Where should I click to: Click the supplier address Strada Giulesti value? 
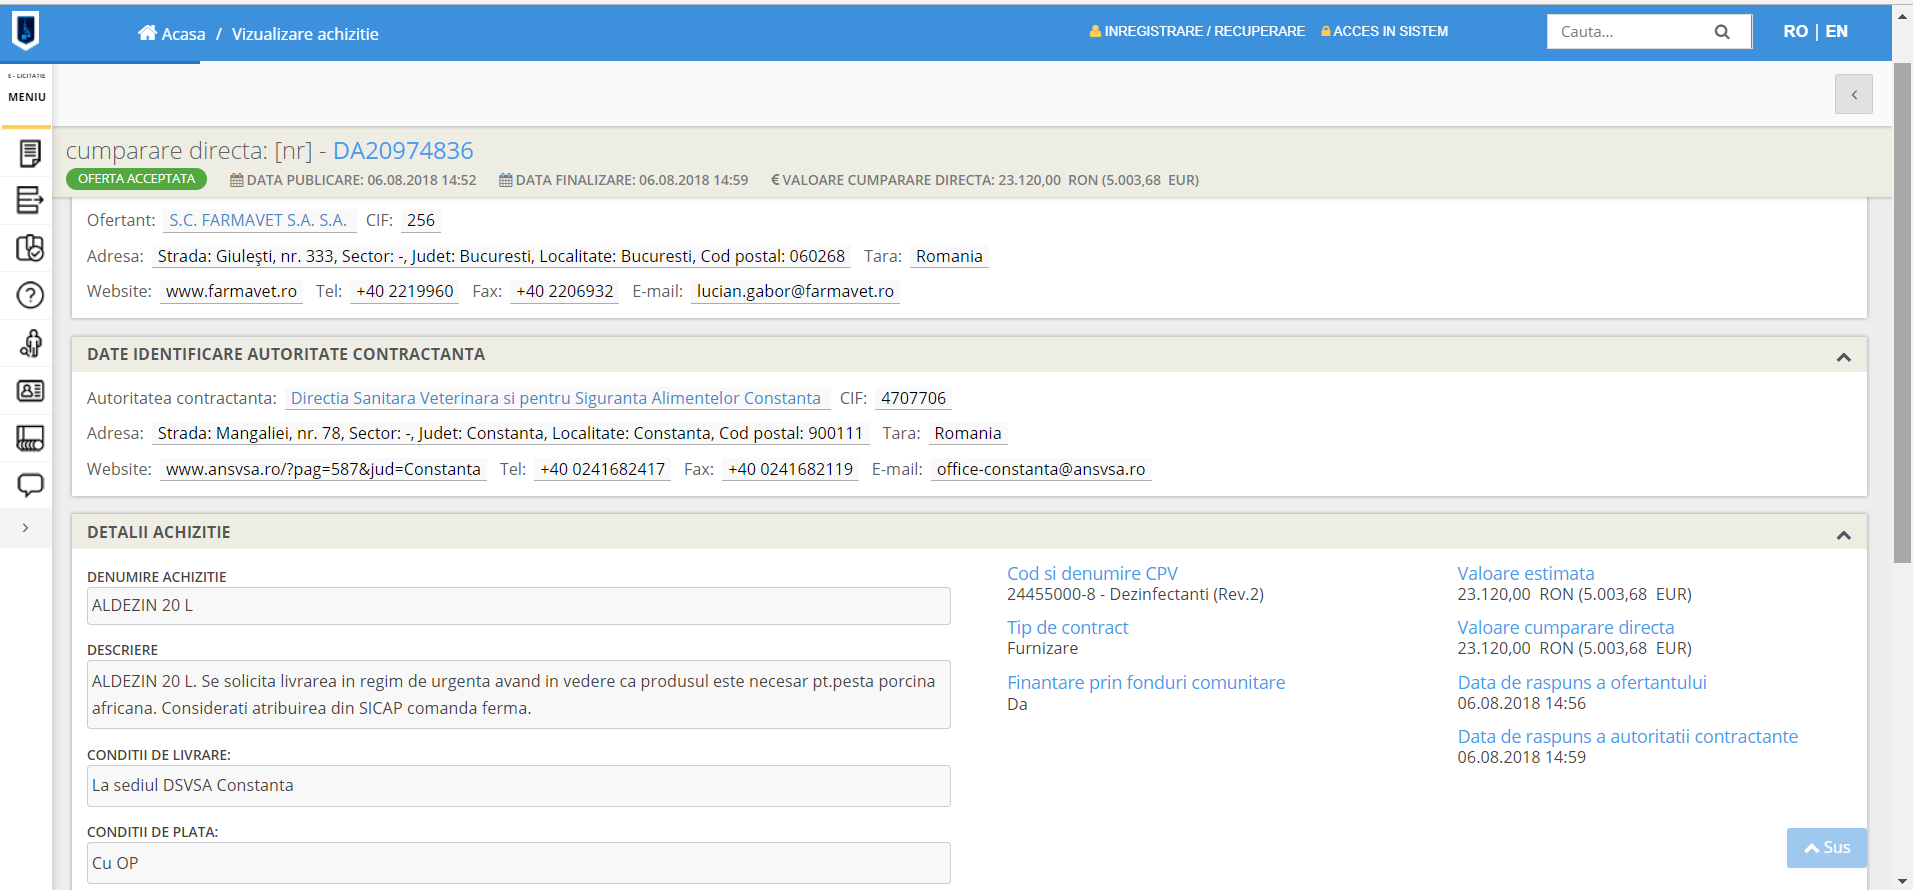501,257
